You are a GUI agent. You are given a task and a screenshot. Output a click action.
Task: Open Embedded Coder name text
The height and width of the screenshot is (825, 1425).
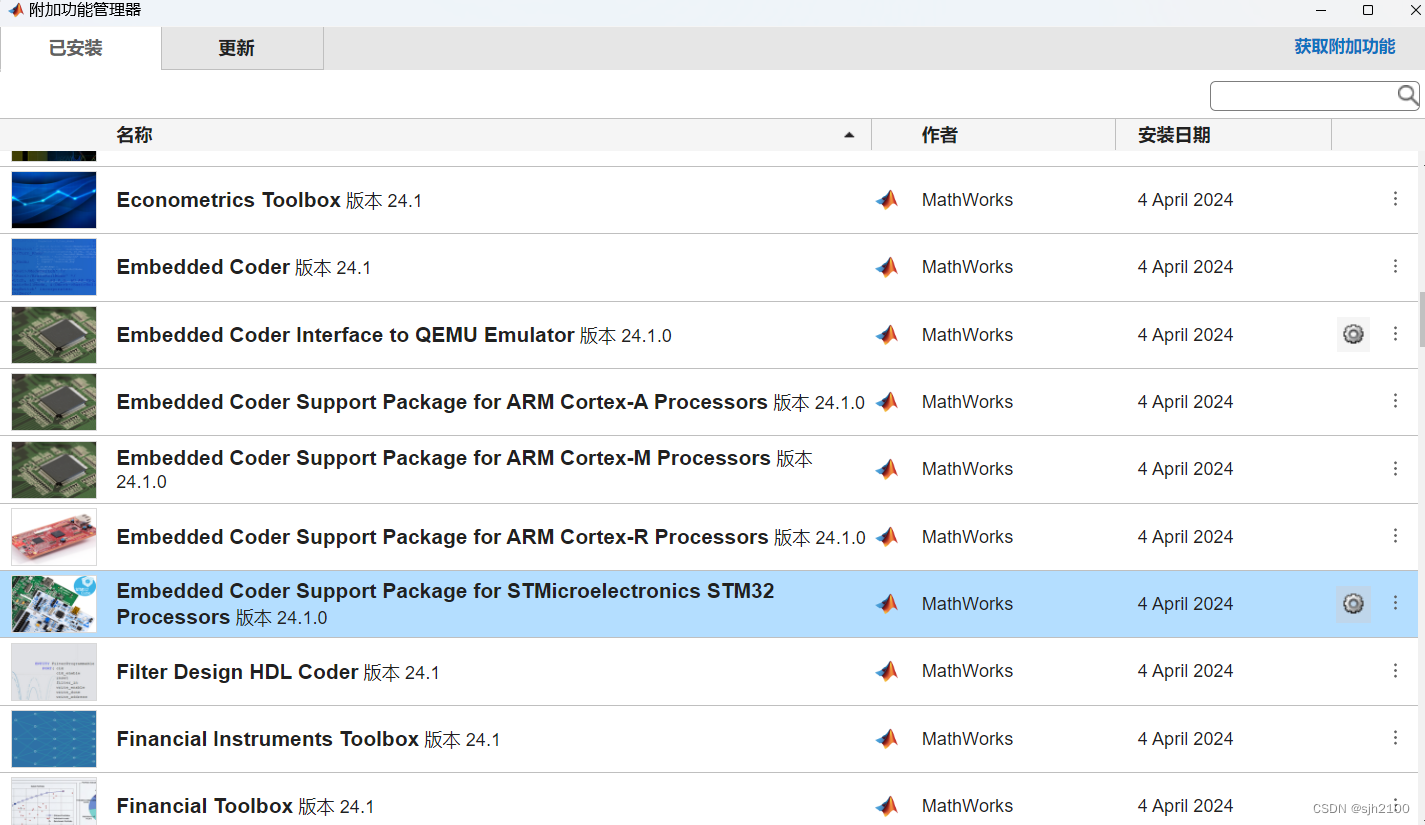[x=203, y=267]
